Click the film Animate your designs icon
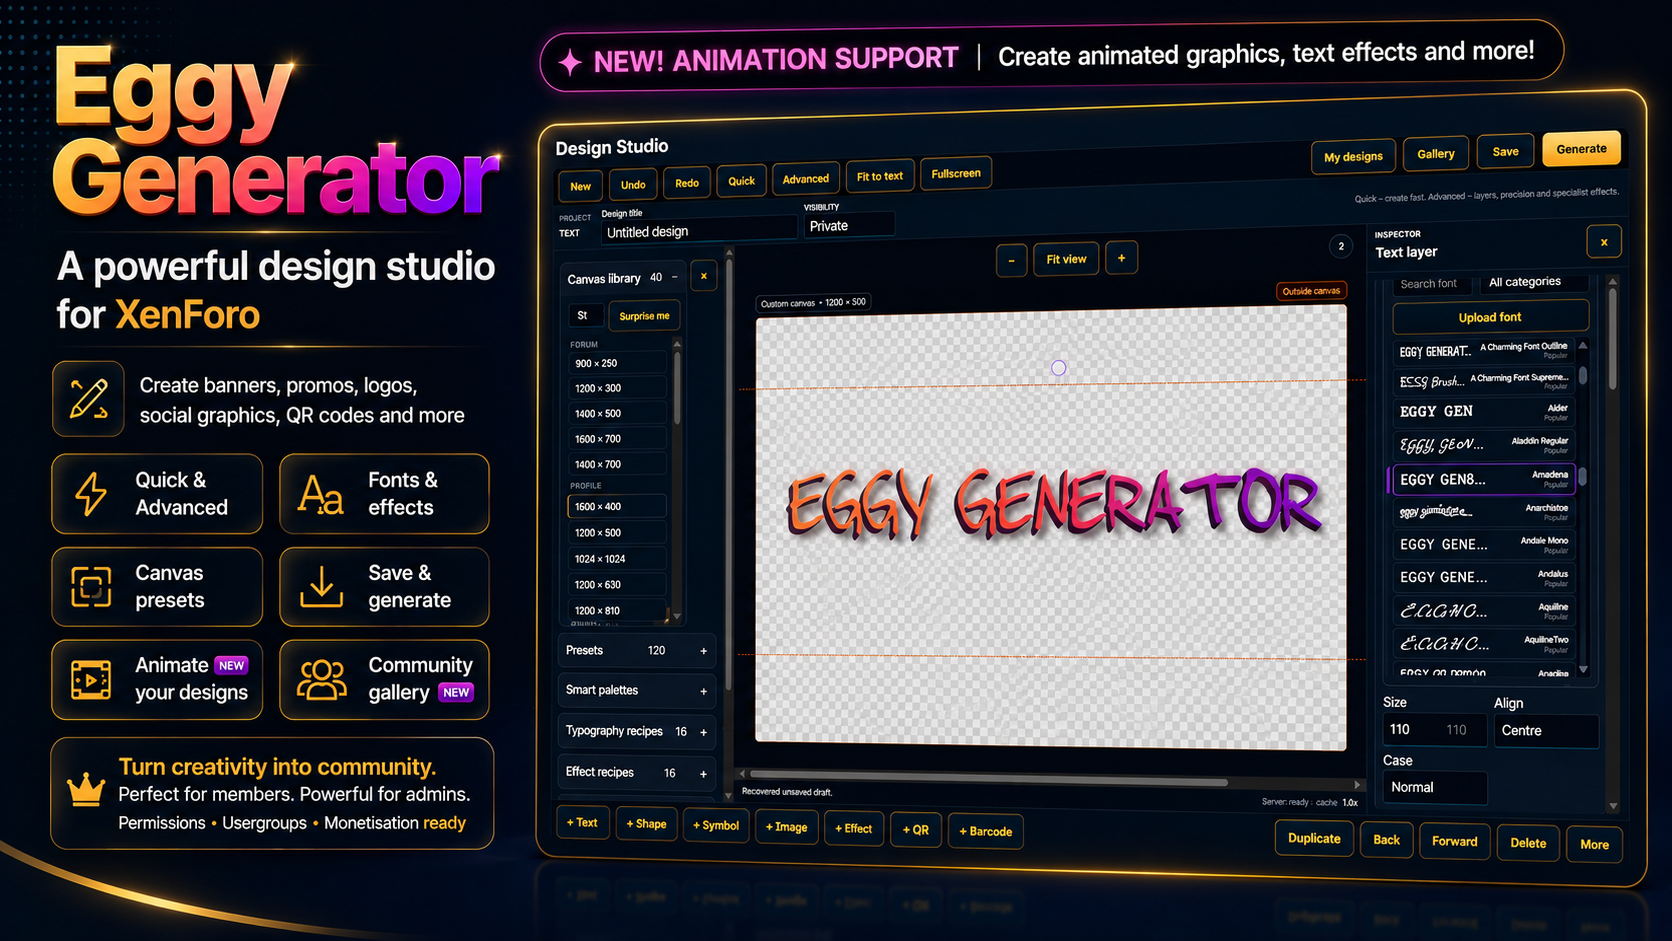Image resolution: width=1672 pixels, height=941 pixels. [91, 680]
